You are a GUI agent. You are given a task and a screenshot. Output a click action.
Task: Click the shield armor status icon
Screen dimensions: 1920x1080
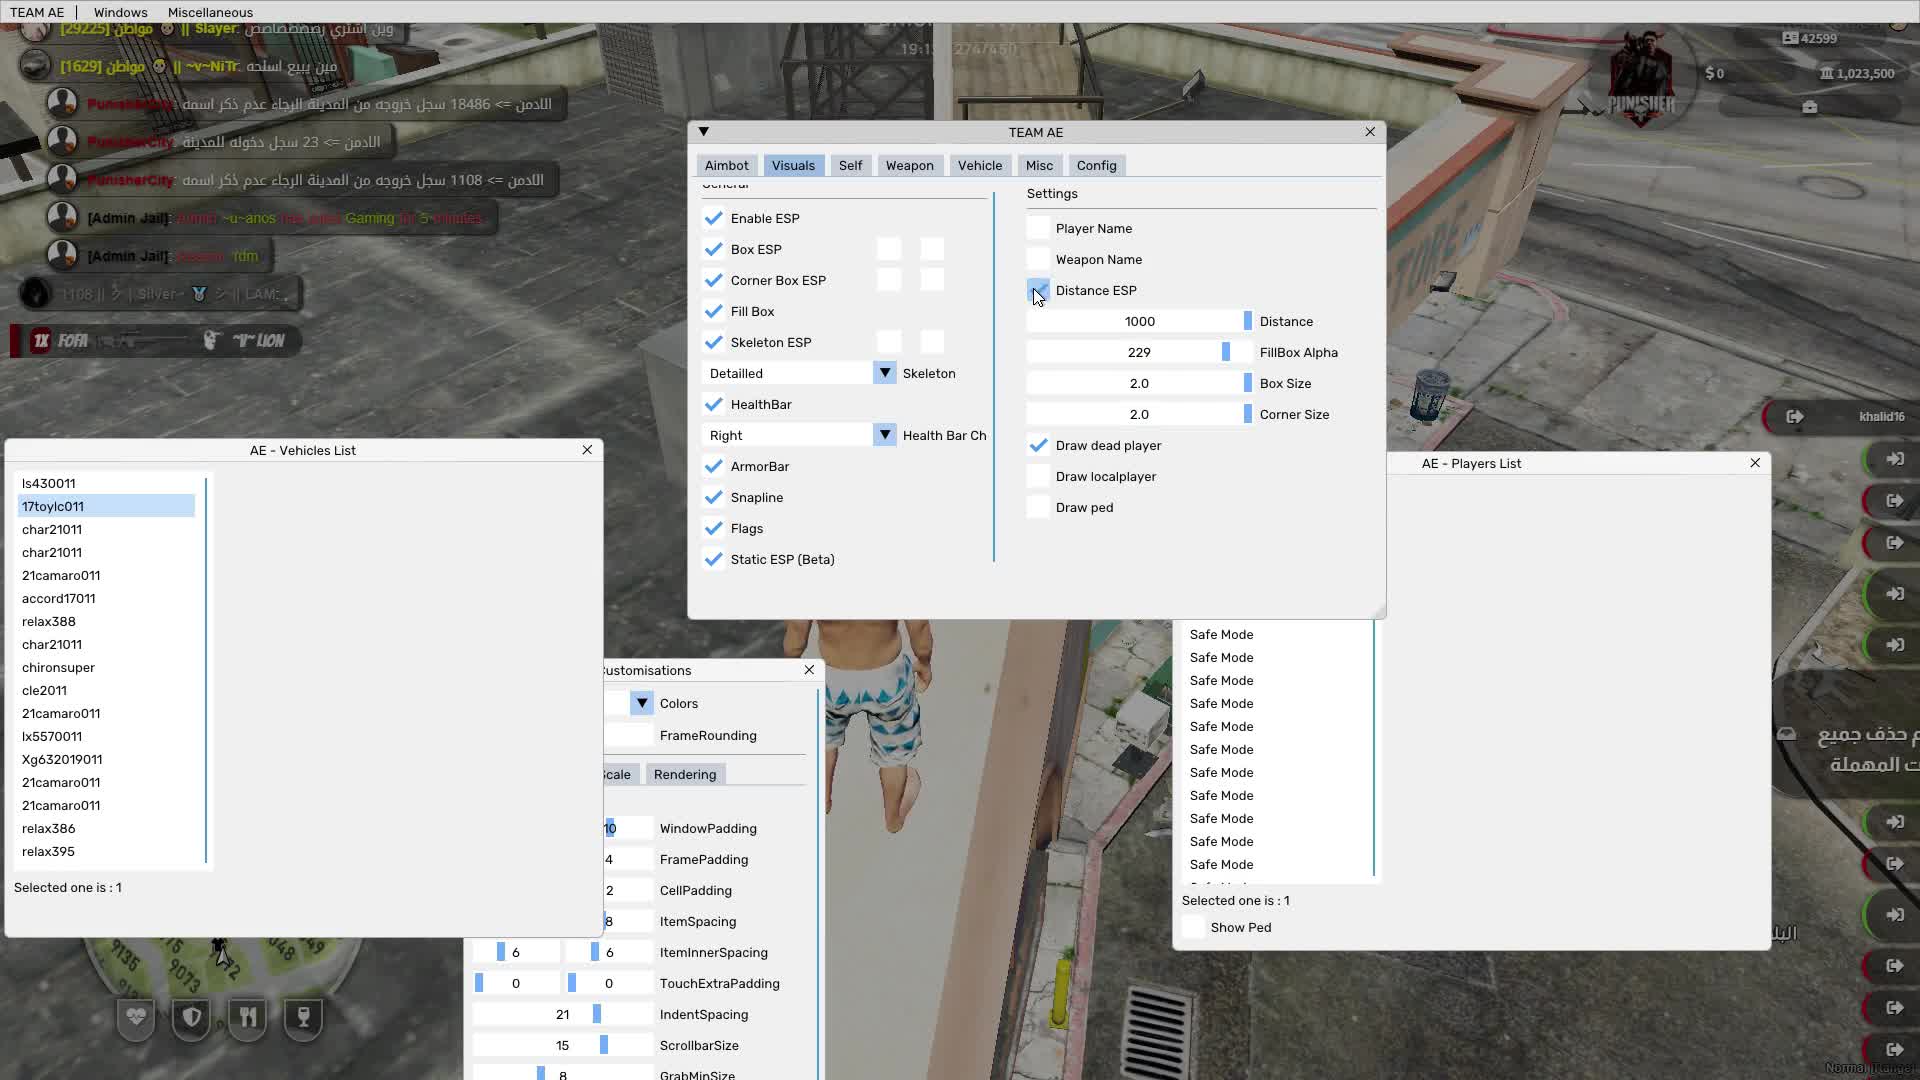click(191, 1017)
